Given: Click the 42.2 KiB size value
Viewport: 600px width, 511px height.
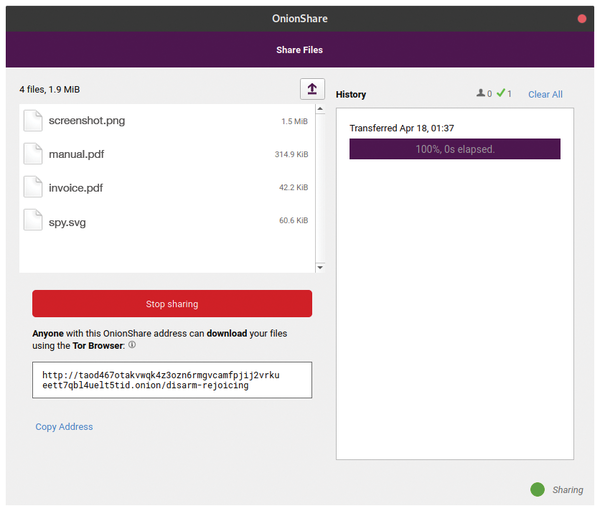Looking at the screenshot, I should pos(293,187).
